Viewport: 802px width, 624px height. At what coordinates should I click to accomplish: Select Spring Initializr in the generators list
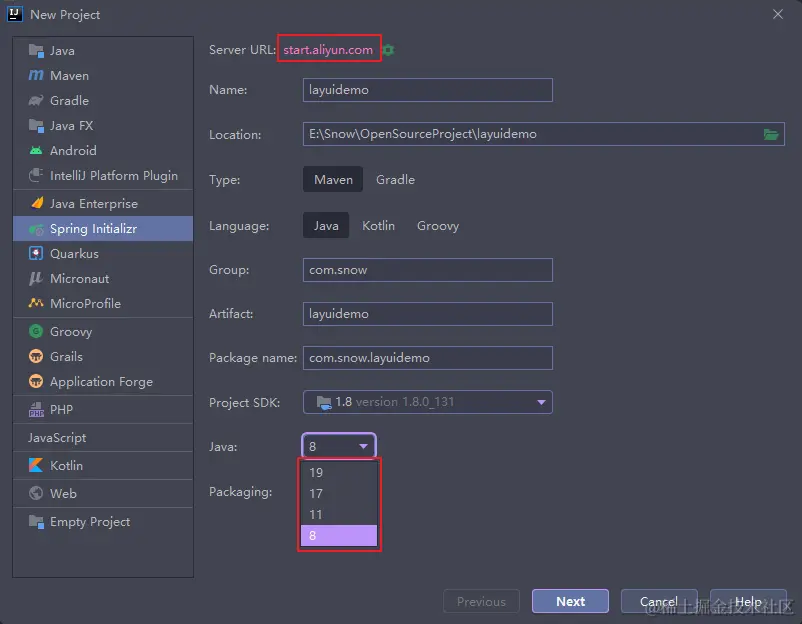point(103,229)
